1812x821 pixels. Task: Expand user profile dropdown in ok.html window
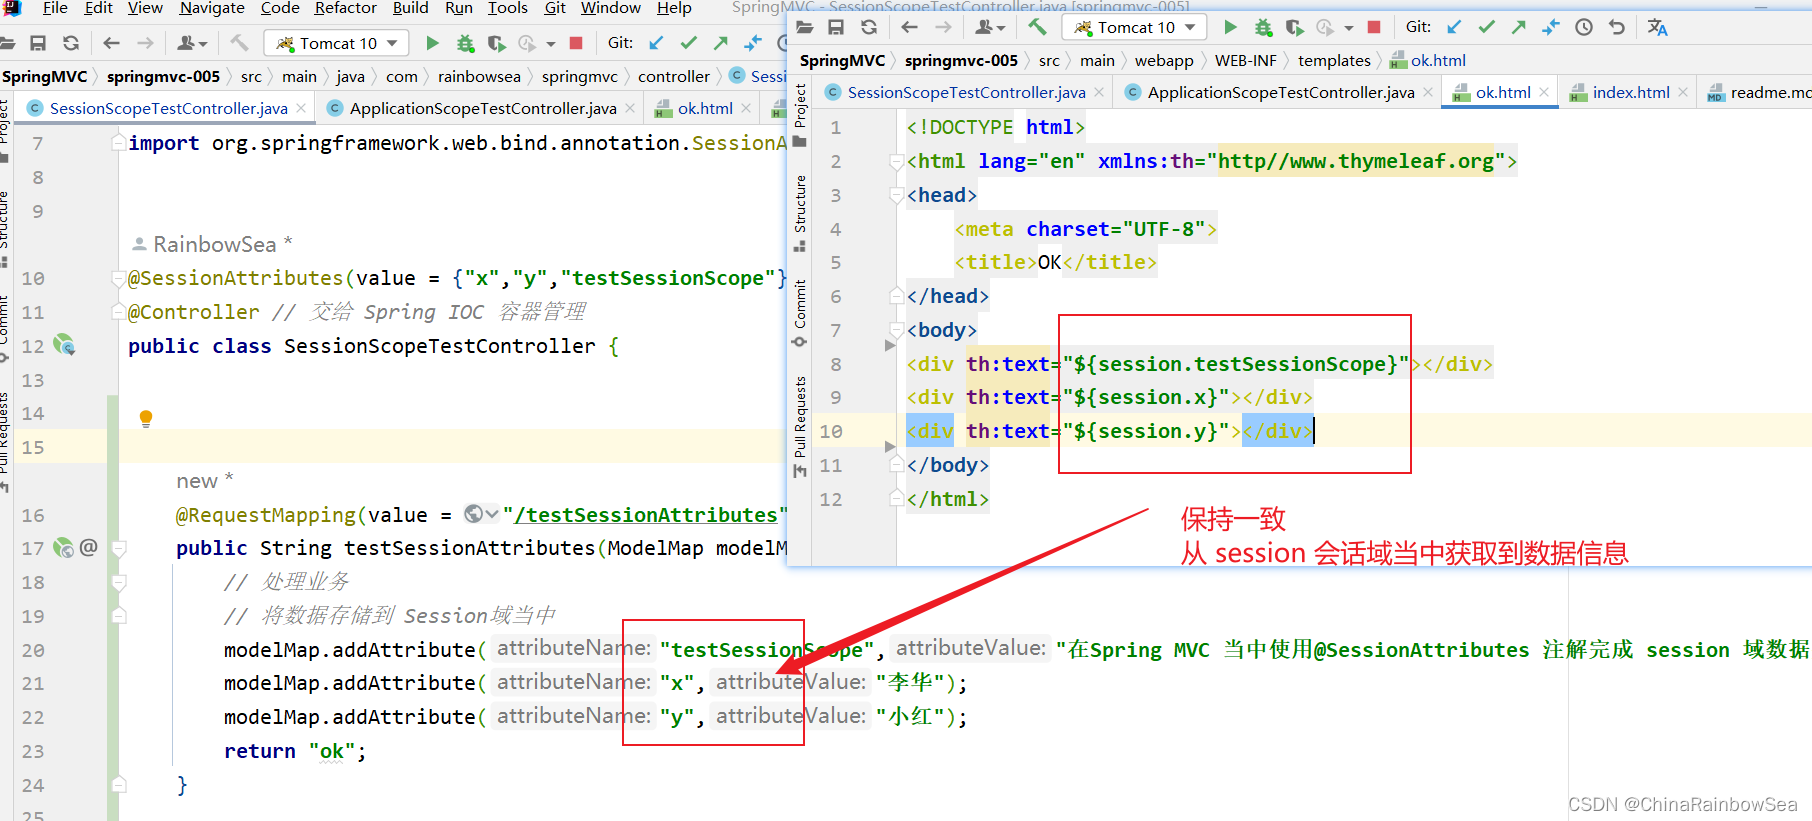tap(991, 27)
